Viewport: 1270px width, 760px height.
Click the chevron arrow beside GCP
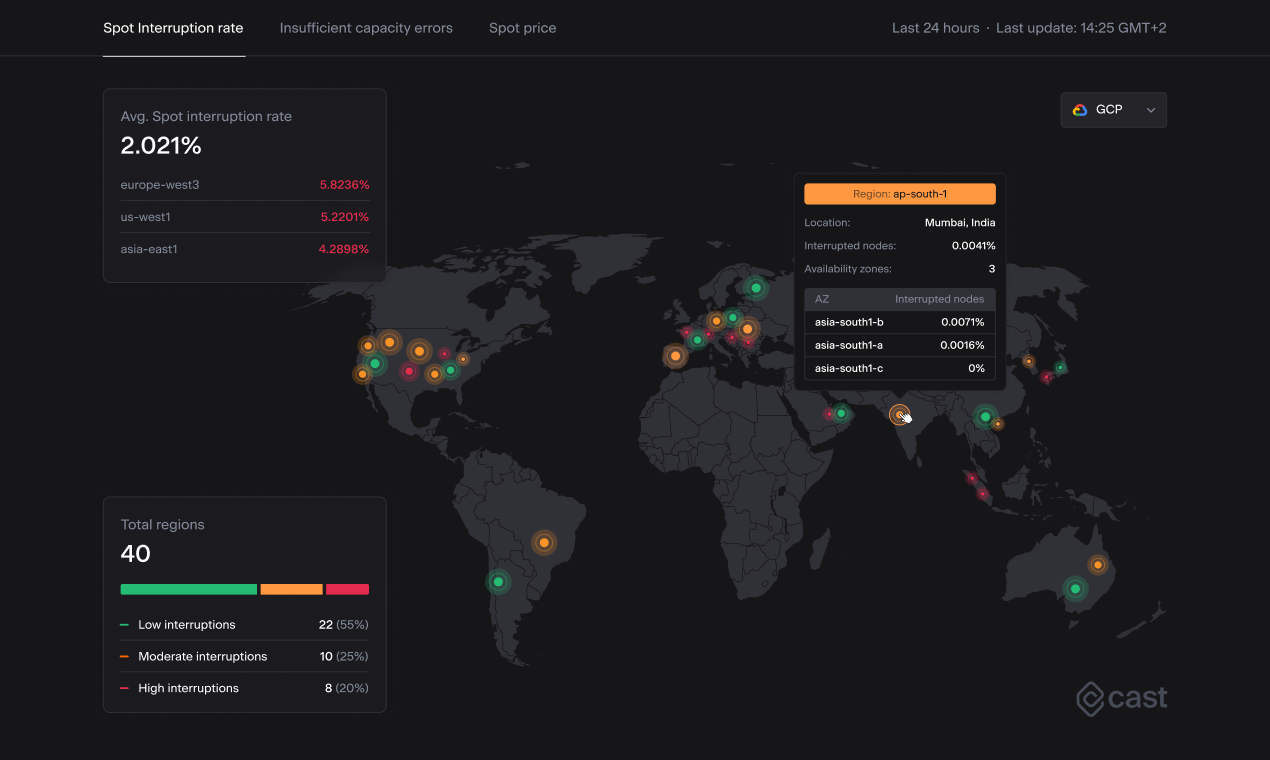click(1151, 110)
